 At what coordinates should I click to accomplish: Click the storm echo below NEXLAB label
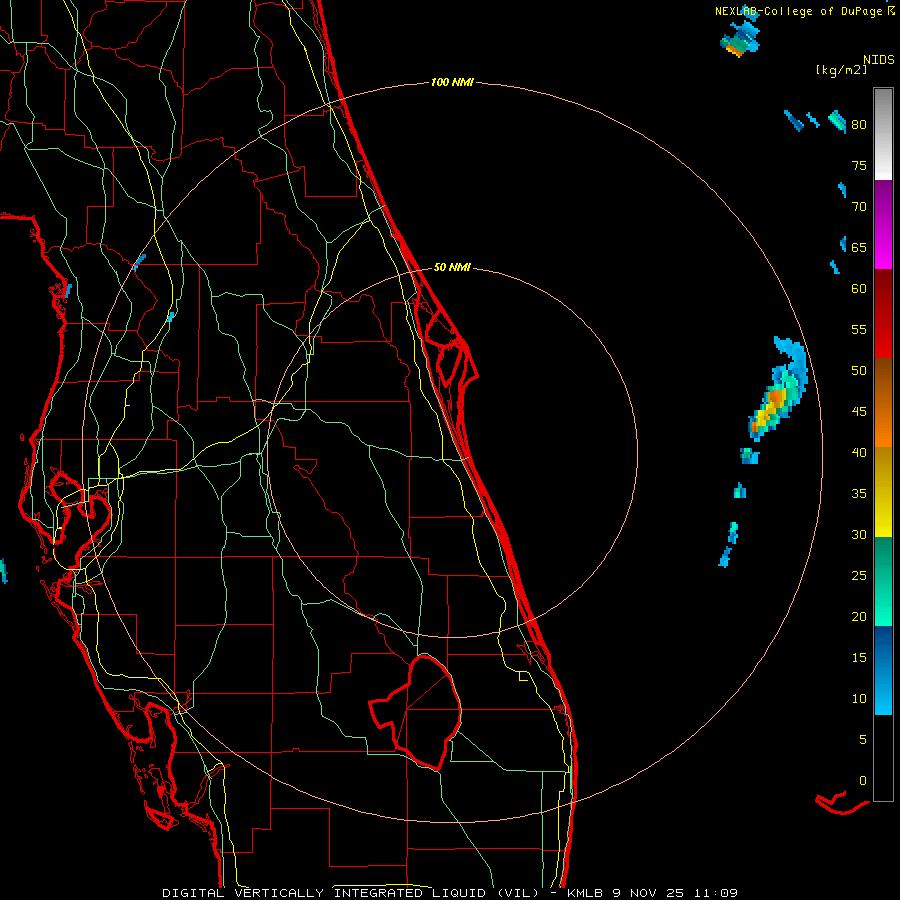click(740, 40)
